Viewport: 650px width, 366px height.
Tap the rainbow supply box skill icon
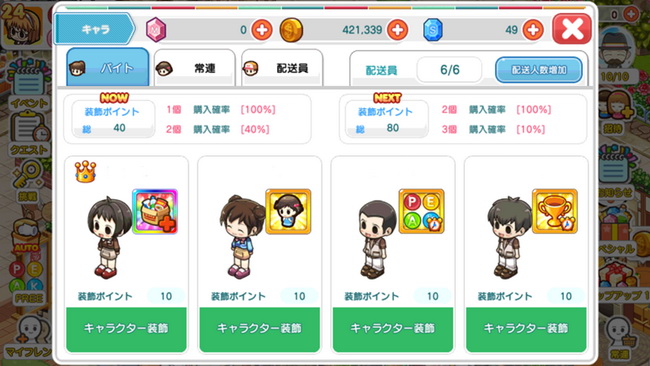pyautogui.click(x=155, y=211)
